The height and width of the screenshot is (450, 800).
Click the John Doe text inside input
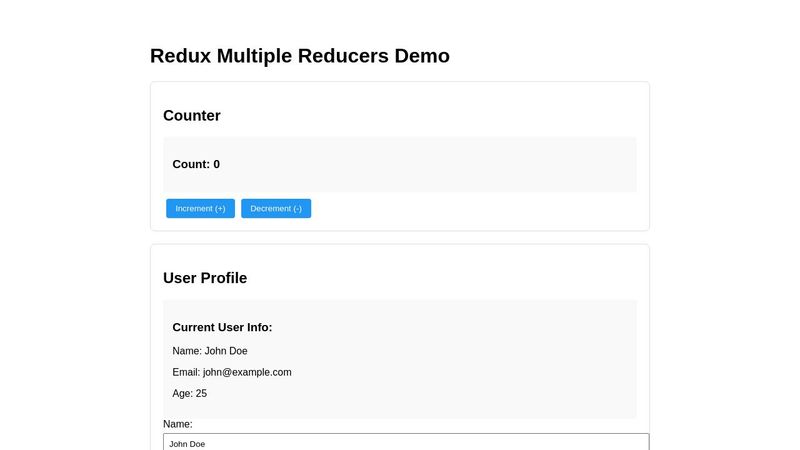pyautogui.click(x=187, y=443)
